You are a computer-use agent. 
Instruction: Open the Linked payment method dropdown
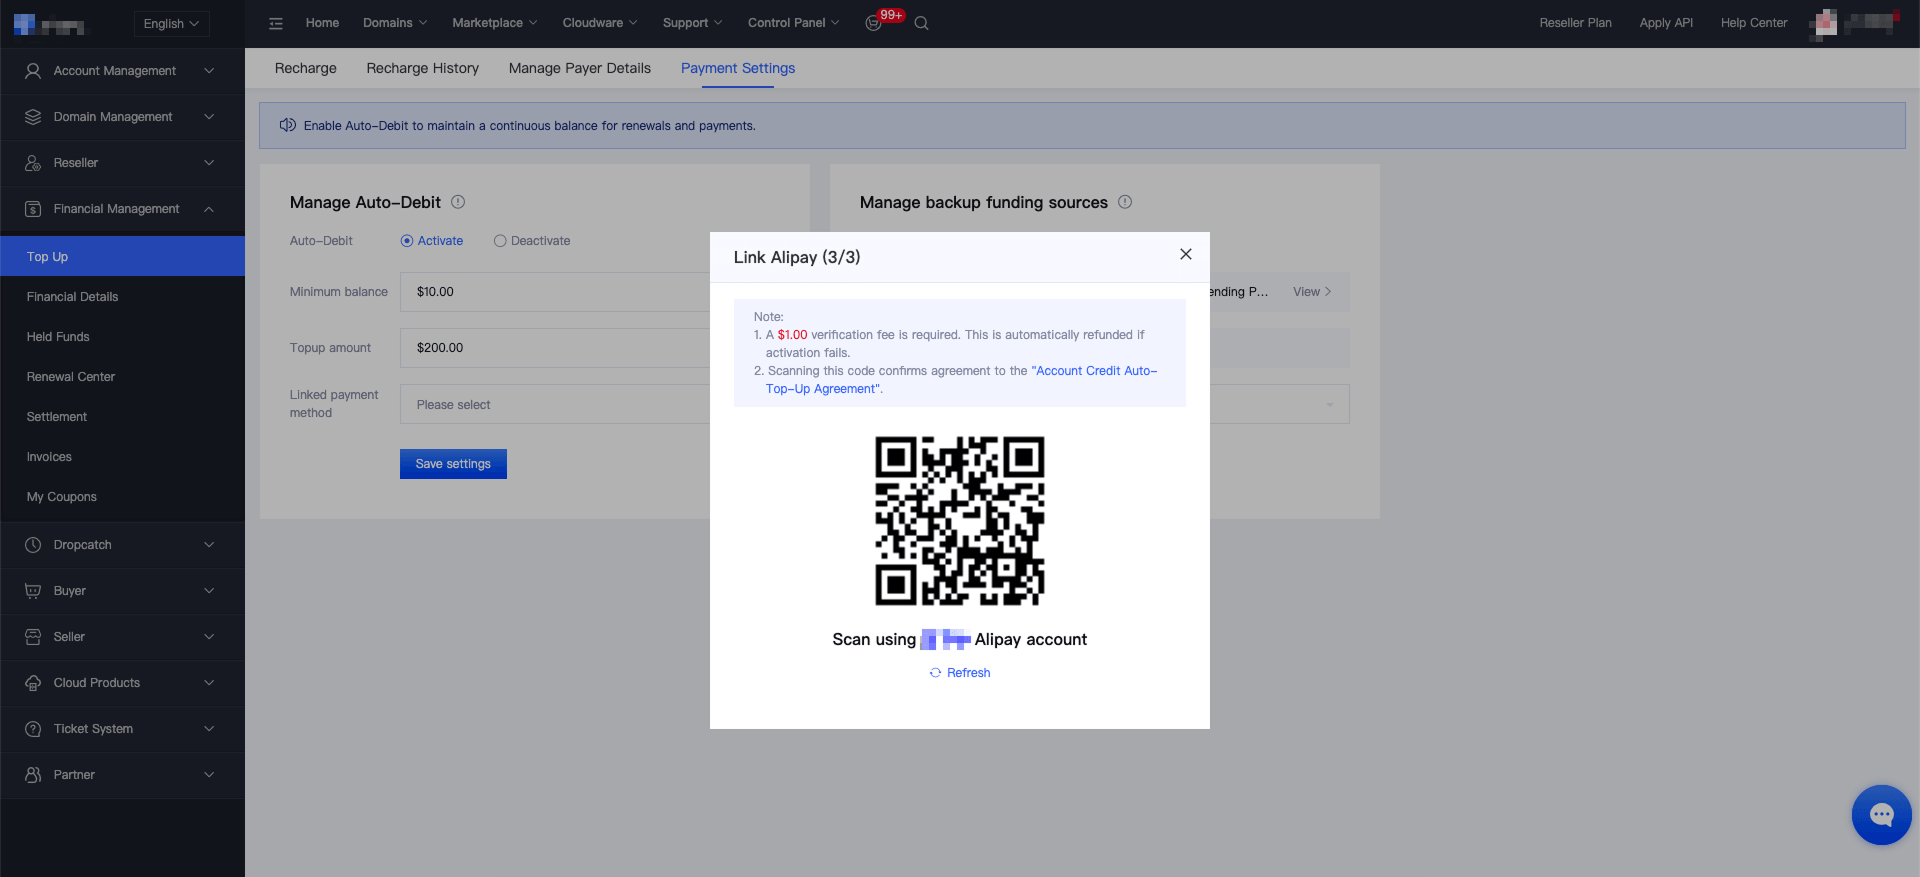point(555,404)
